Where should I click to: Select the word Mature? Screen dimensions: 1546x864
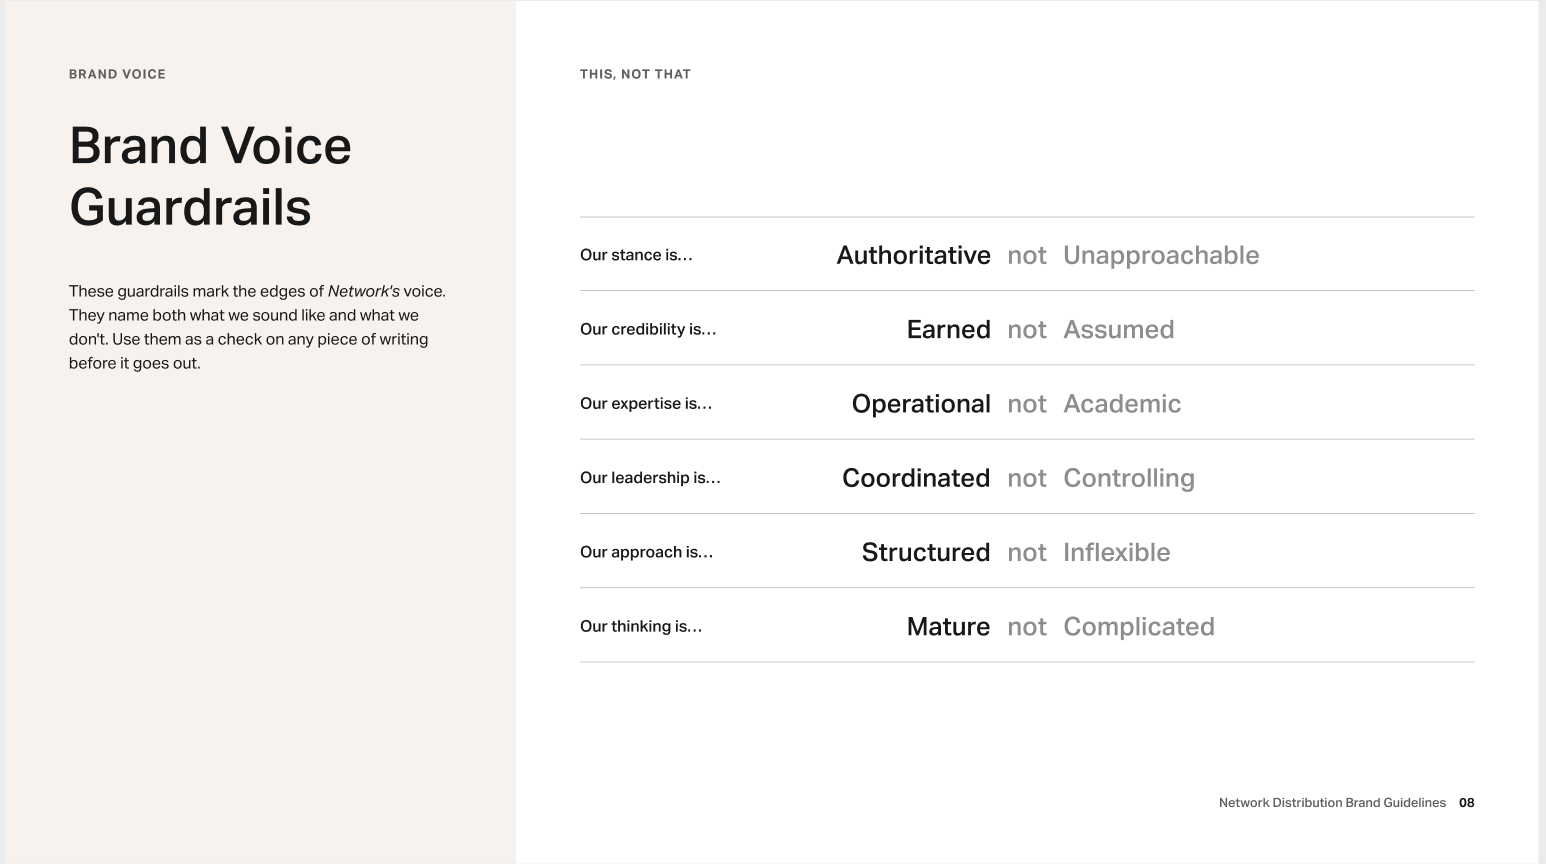tap(948, 627)
